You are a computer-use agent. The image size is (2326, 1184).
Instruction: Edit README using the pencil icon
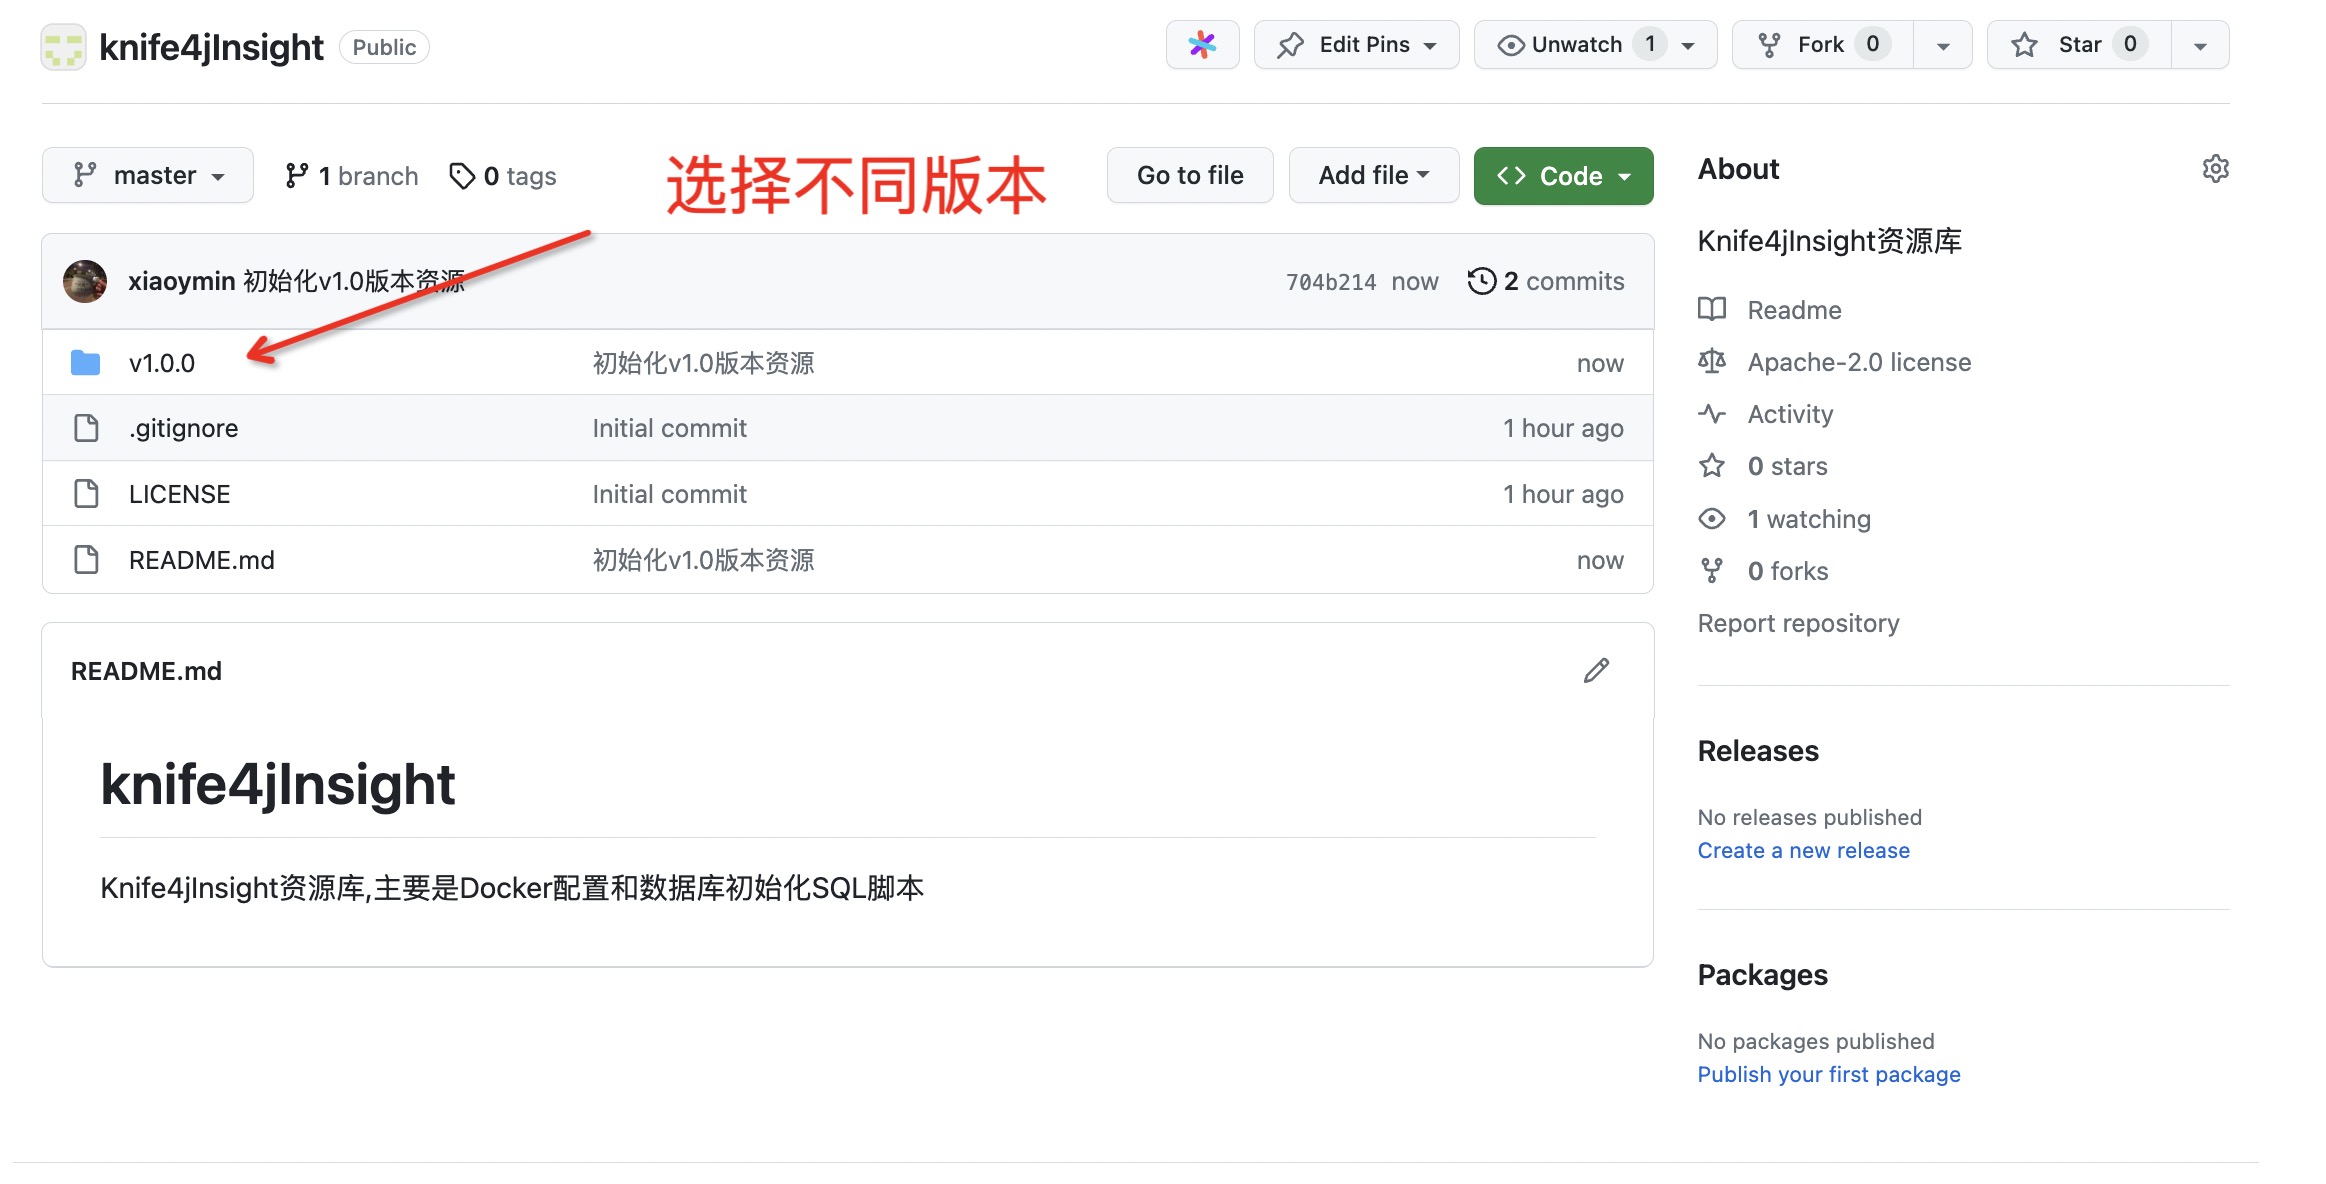1596,671
